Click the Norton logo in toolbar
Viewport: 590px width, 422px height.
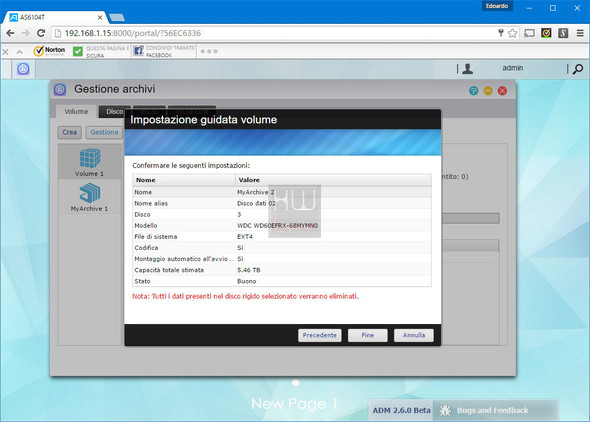click(x=49, y=51)
